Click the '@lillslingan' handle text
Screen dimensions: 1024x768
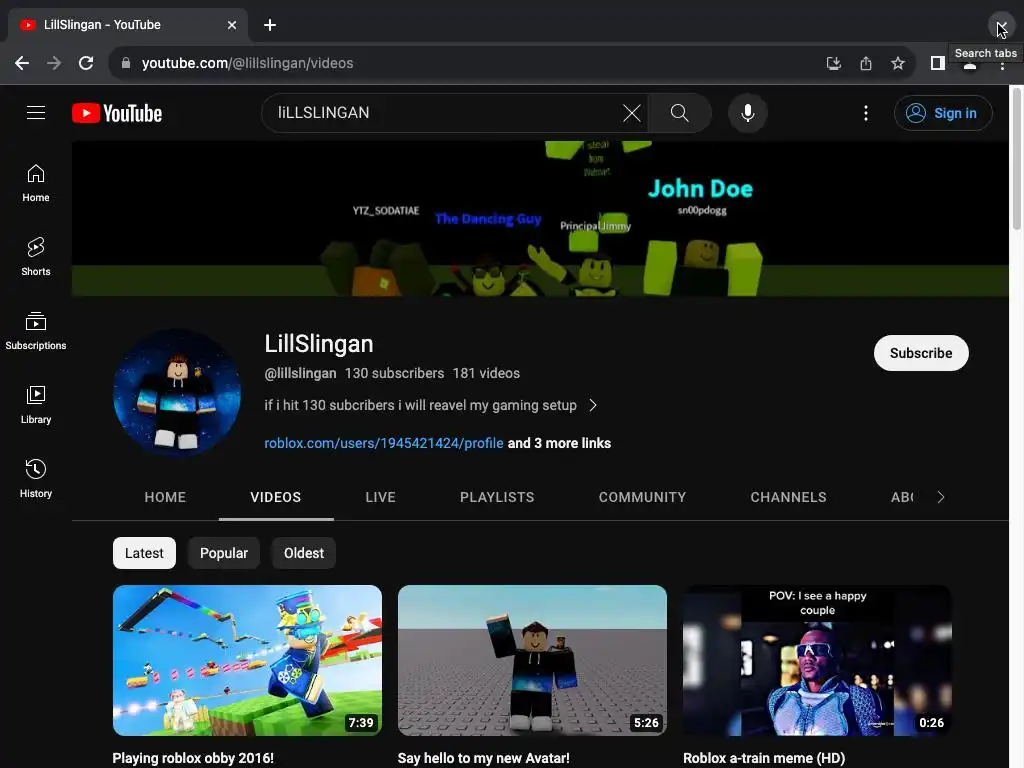point(300,373)
